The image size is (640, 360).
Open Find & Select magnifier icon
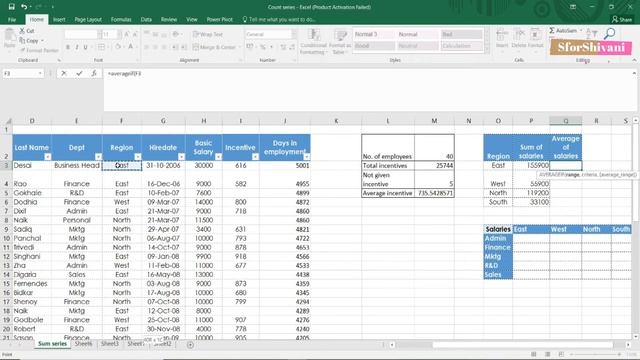(x=609, y=33)
